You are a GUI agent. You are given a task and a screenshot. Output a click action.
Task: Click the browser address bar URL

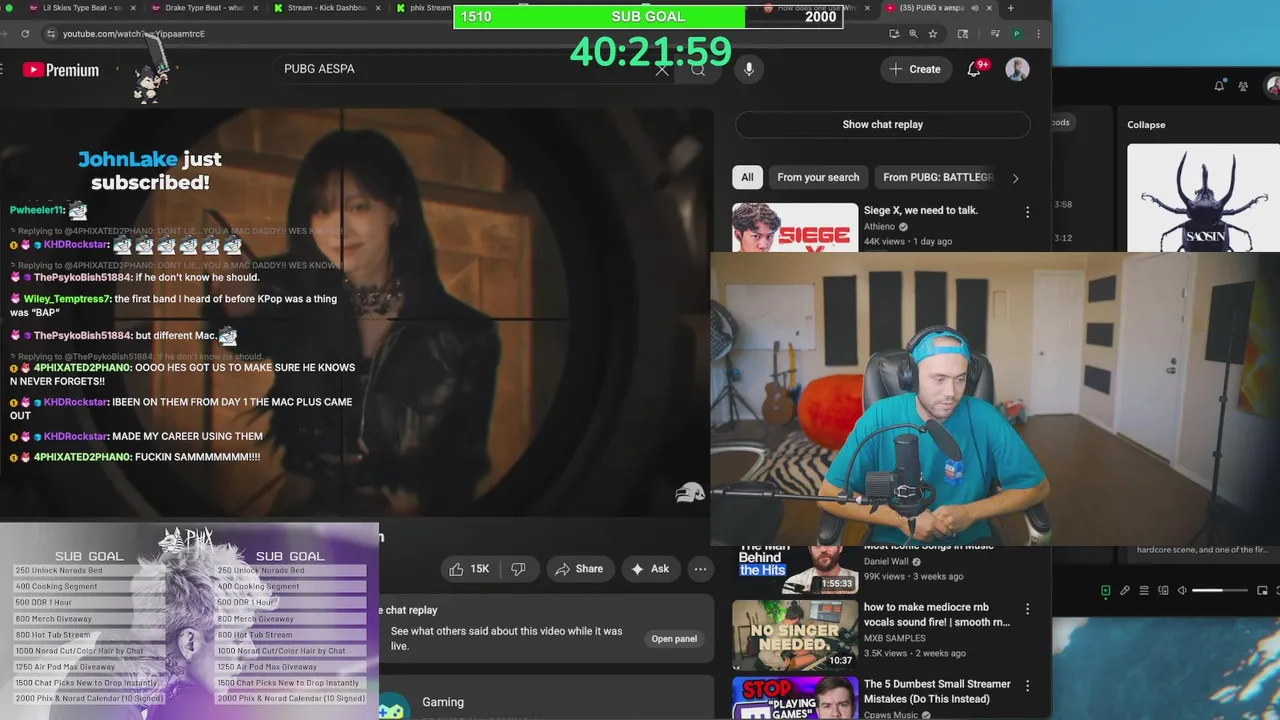click(x=134, y=33)
